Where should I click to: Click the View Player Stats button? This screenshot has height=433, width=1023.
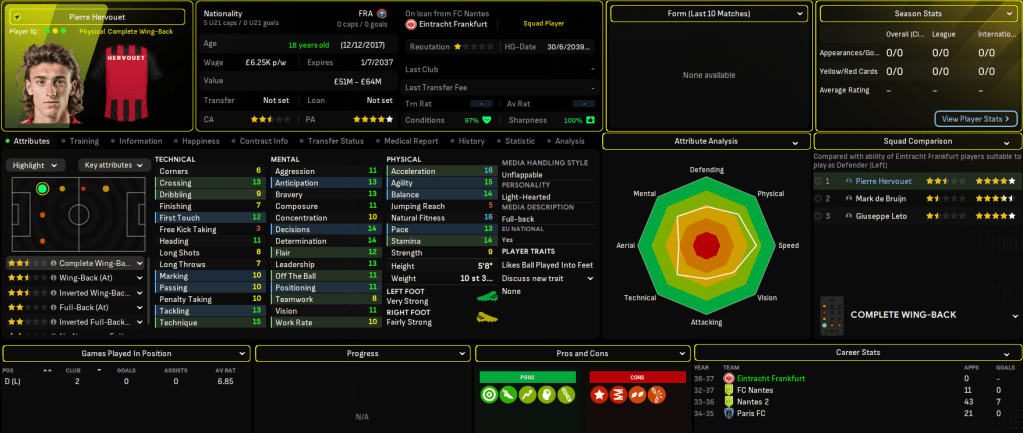coord(976,119)
